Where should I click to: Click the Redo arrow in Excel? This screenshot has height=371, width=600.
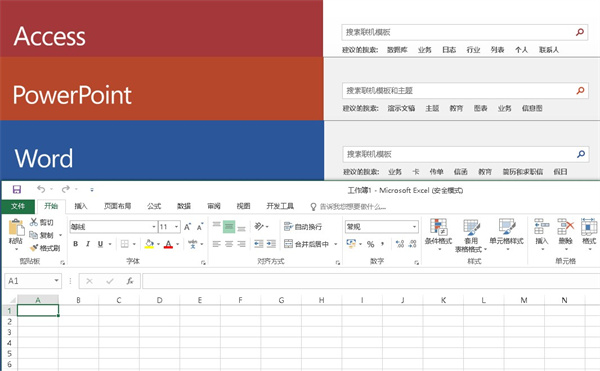[x=66, y=189]
